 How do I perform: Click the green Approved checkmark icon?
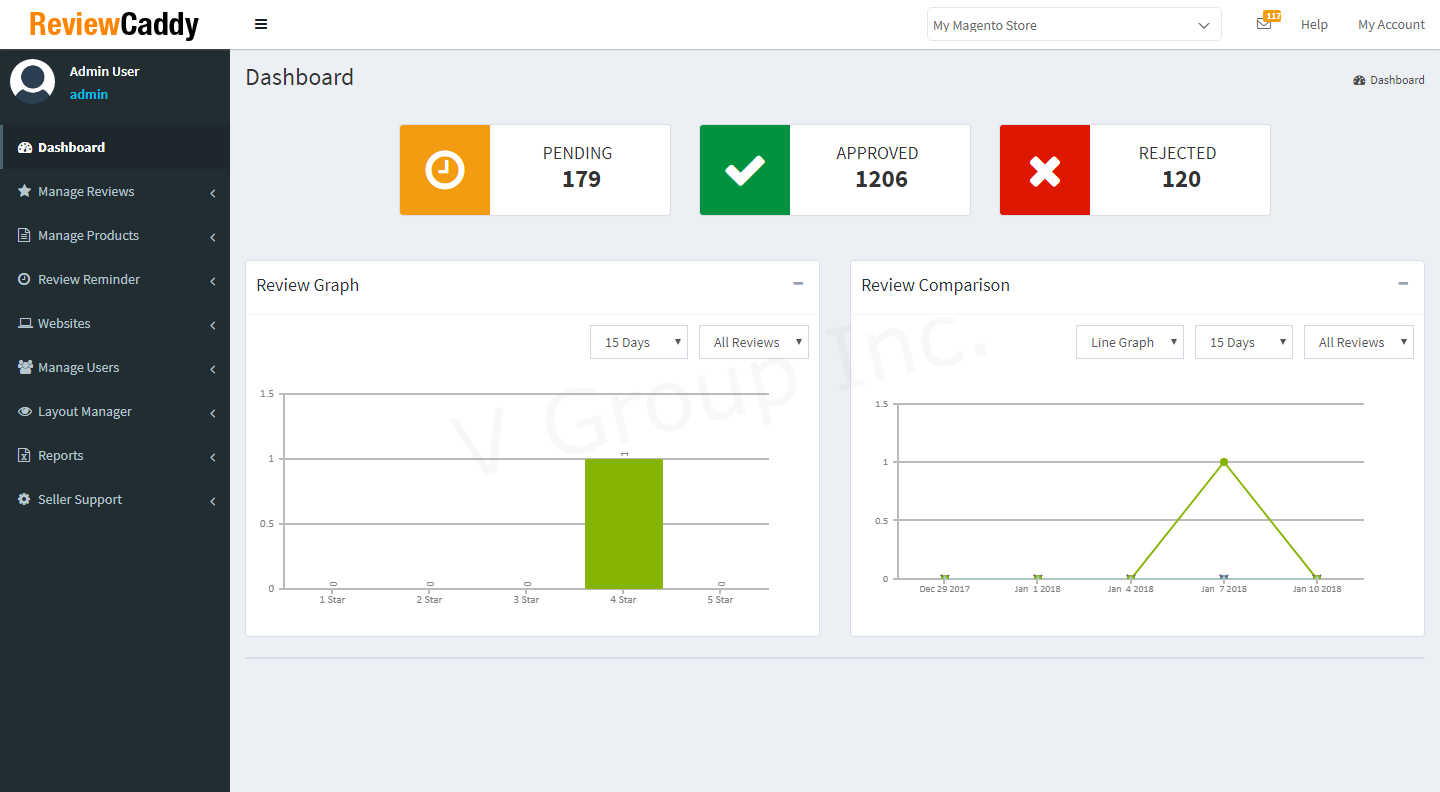745,170
